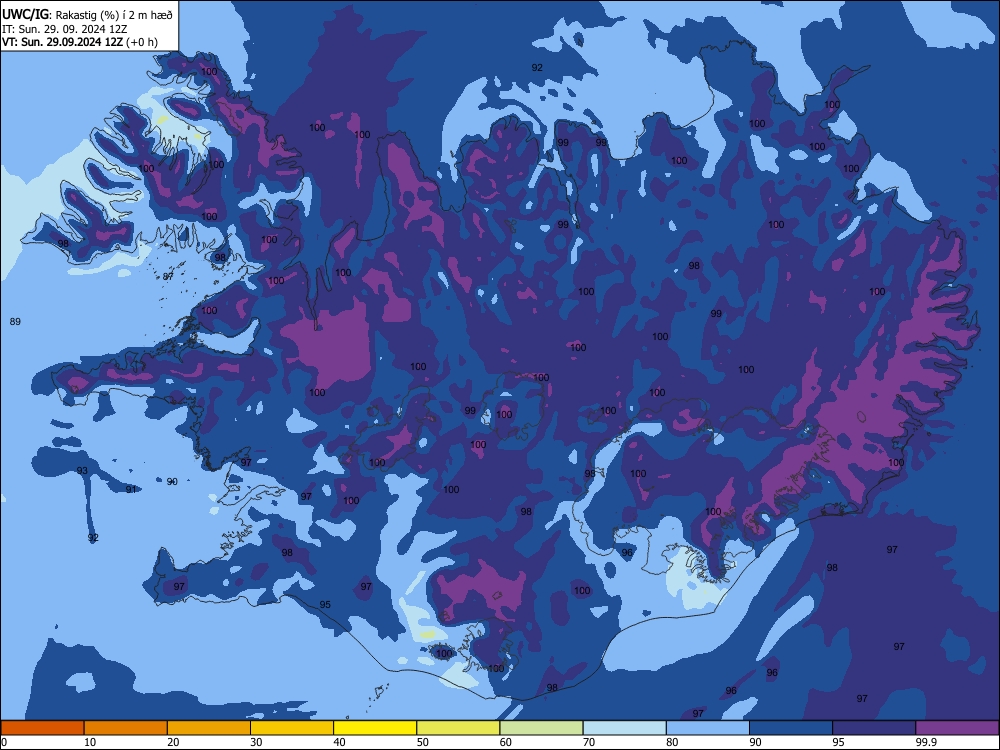Screen dimensions: 1000x750
Task: Click the 'VT: Sun. 29.09.2024 12Z (+0 h)' line
Action: pyautogui.click(x=80, y=42)
